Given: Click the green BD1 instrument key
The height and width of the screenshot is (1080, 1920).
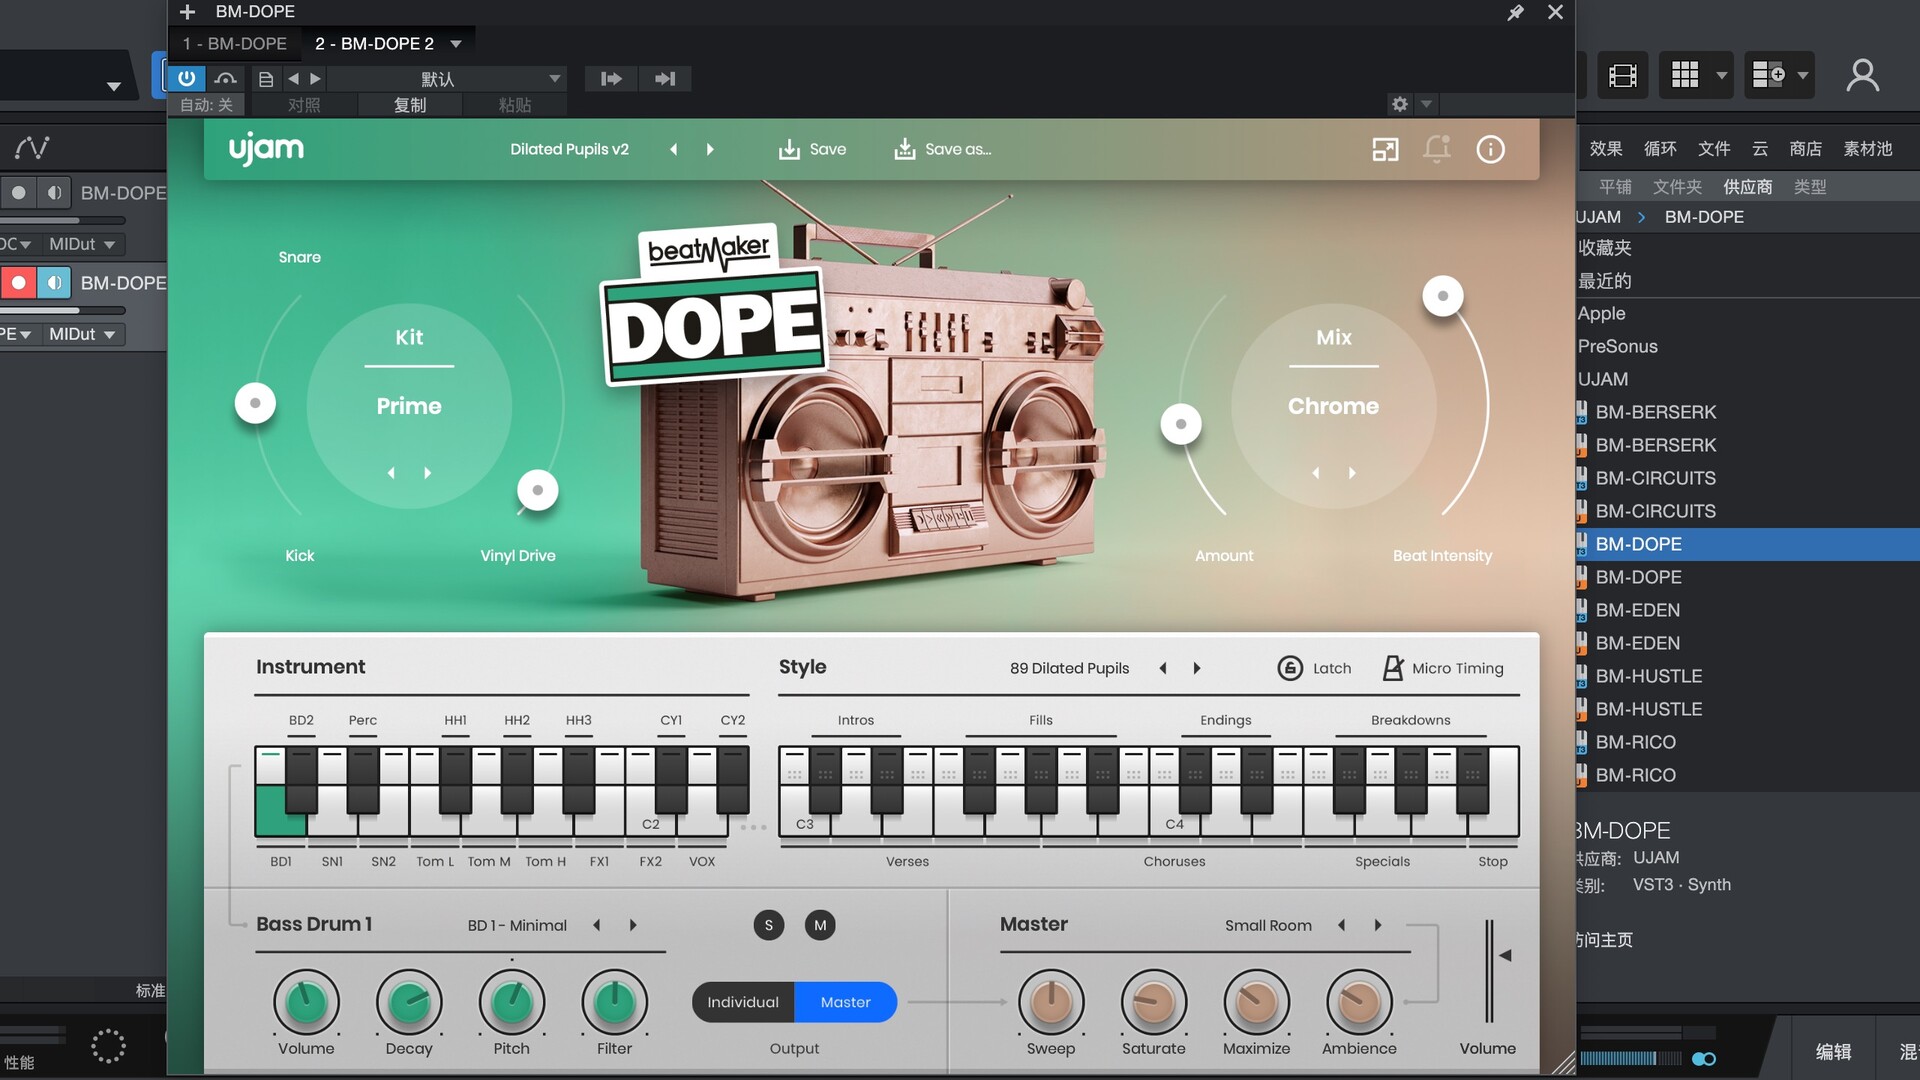Looking at the screenshot, I should pos(280,811).
